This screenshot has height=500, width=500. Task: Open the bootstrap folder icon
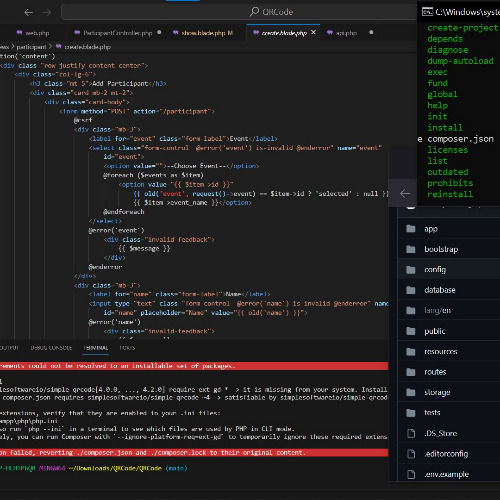pyautogui.click(x=411, y=249)
